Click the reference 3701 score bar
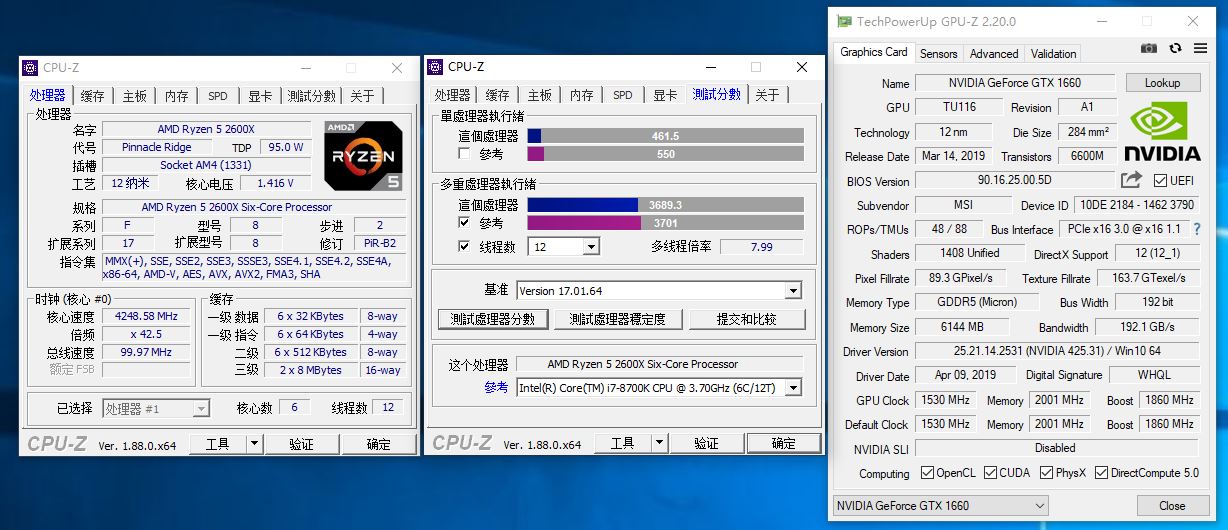This screenshot has width=1228, height=530. (x=665, y=222)
